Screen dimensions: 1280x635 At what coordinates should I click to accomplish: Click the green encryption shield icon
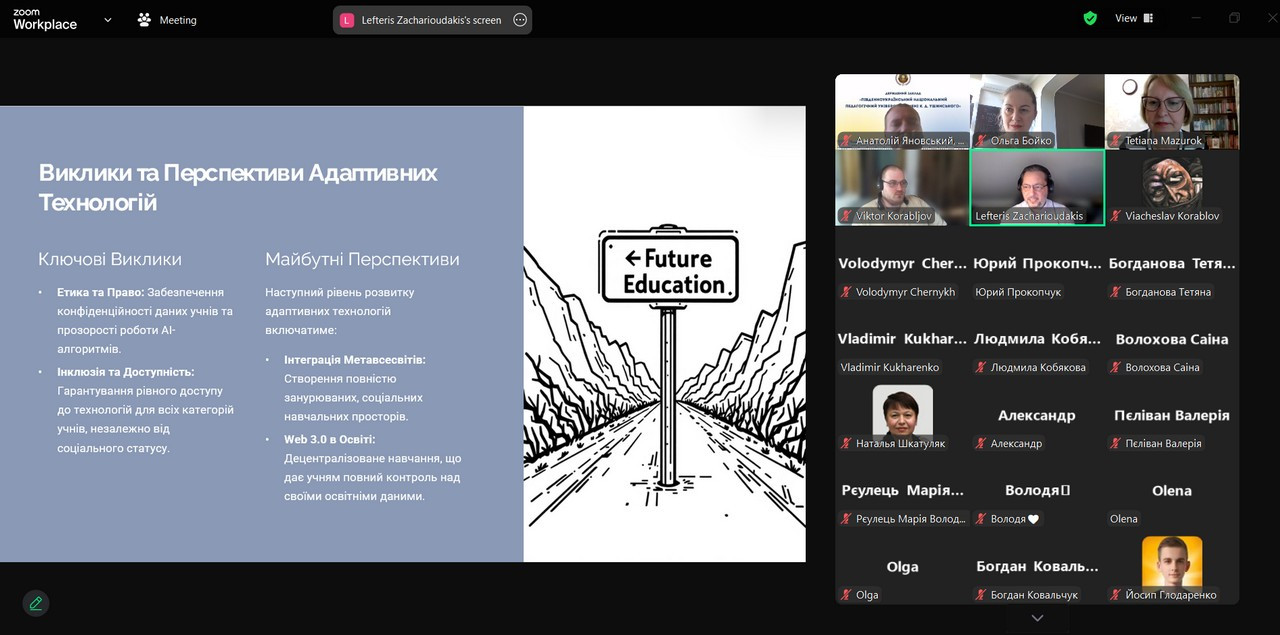click(1090, 18)
